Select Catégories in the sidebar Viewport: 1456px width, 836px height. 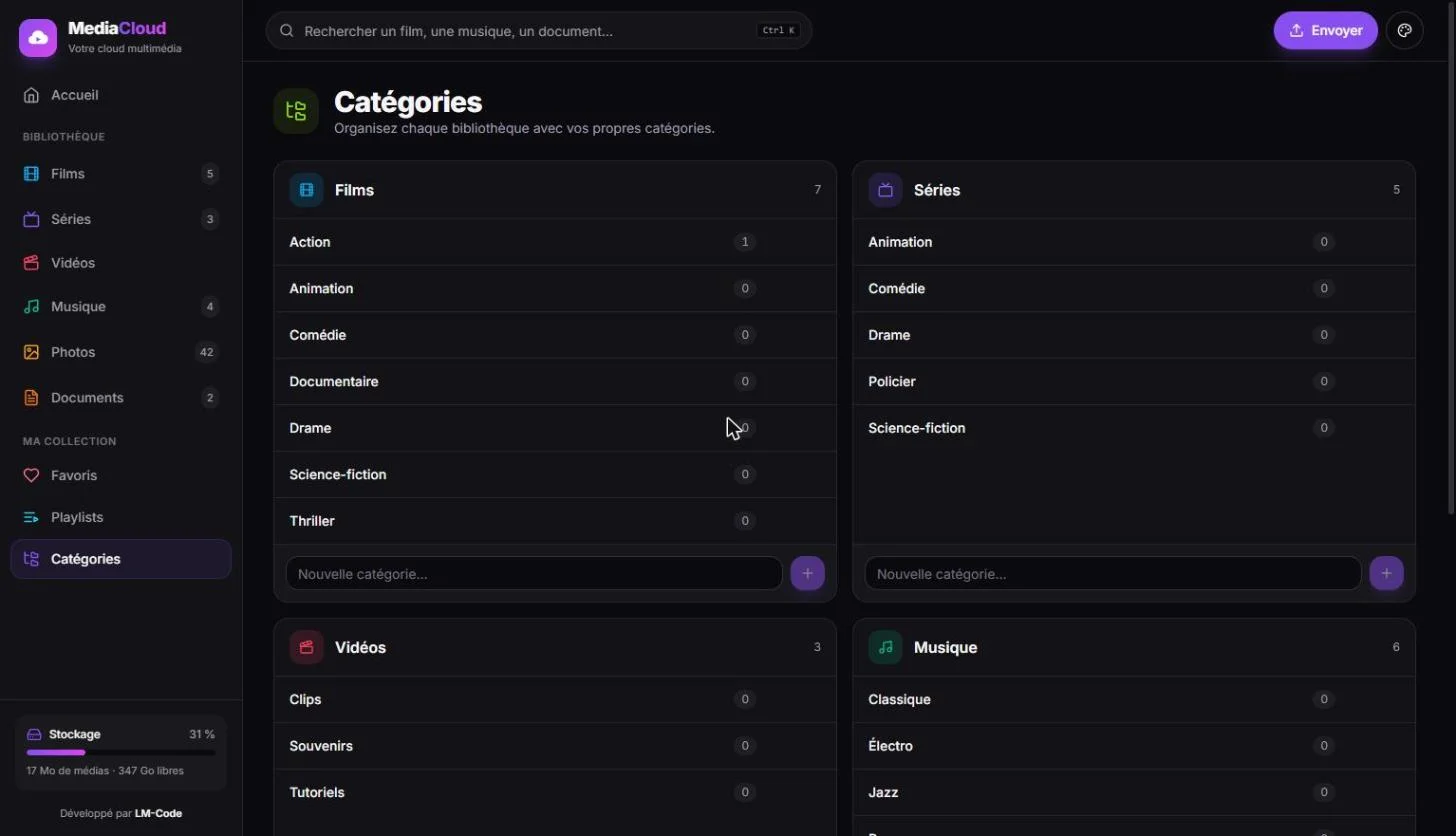(121, 559)
